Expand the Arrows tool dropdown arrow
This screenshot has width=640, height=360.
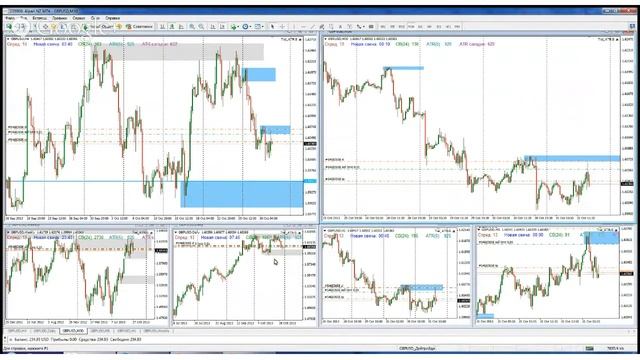point(364,27)
